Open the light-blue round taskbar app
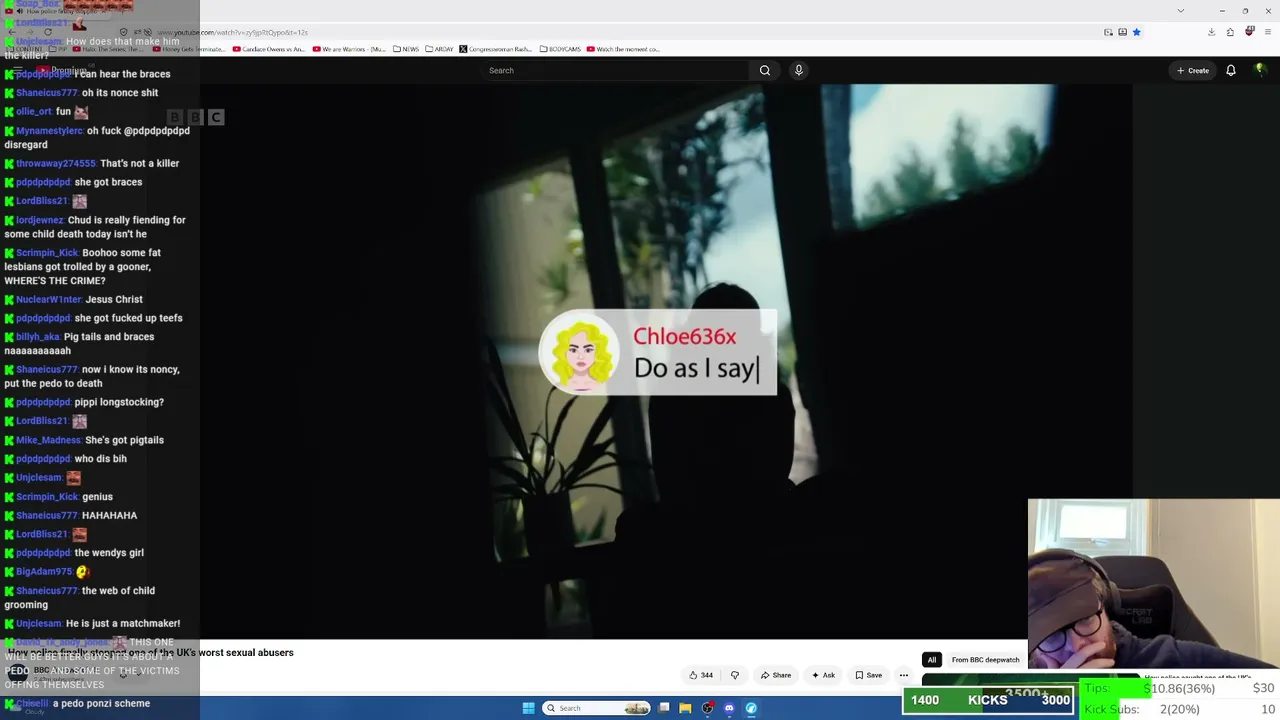Screen dimensions: 1280x720 pos(751,708)
